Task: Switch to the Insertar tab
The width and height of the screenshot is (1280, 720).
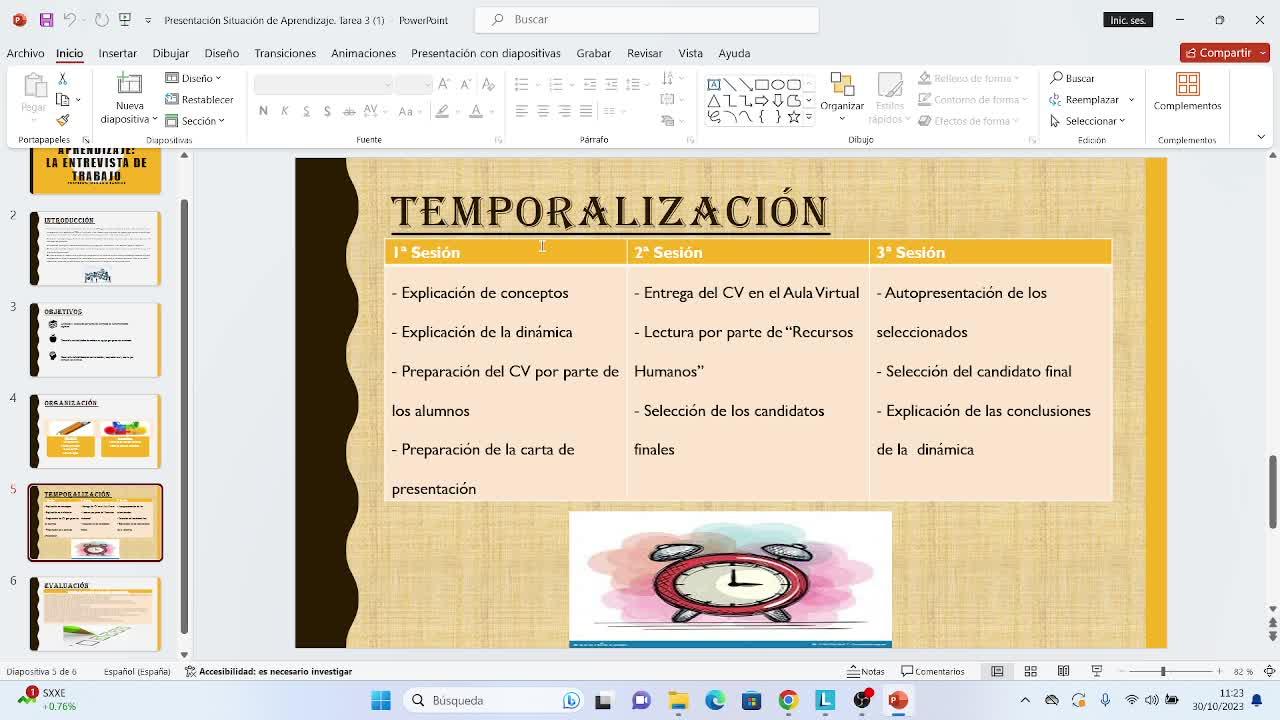Action: coord(117,53)
